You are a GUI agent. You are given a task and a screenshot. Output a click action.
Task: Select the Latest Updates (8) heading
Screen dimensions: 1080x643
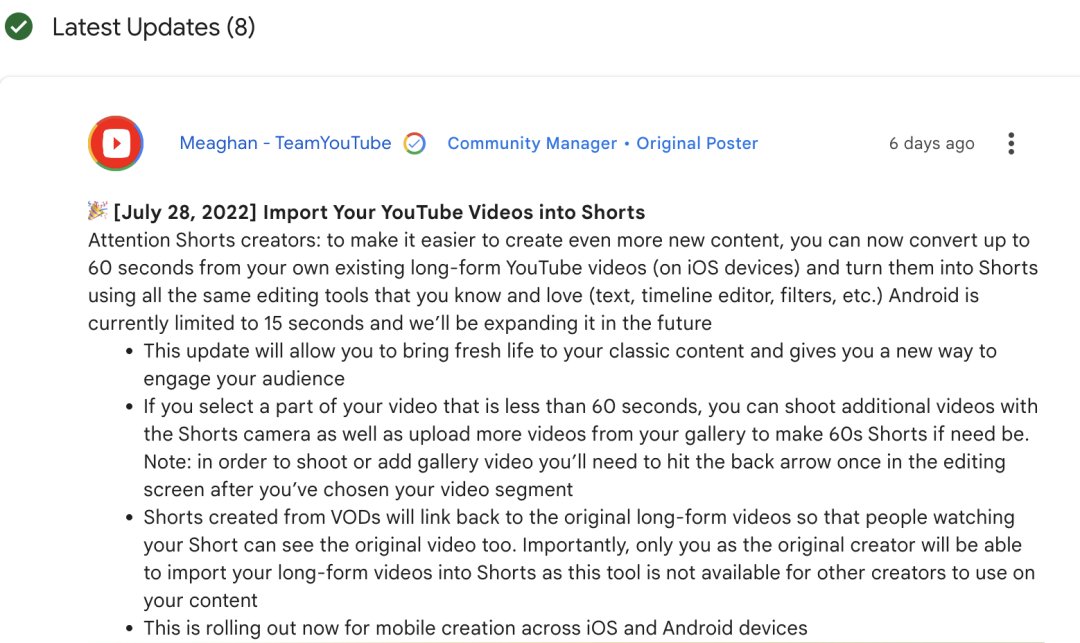153,27
